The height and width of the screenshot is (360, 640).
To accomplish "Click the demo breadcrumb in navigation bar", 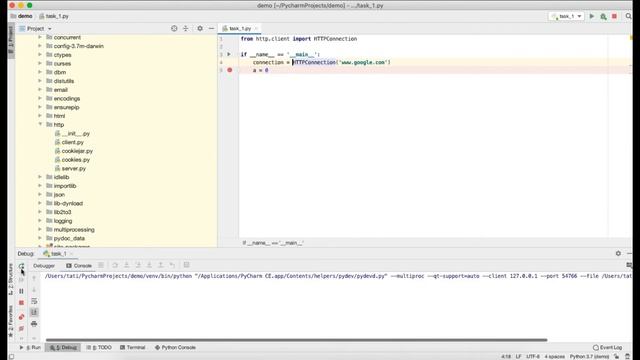I will [21, 16].
